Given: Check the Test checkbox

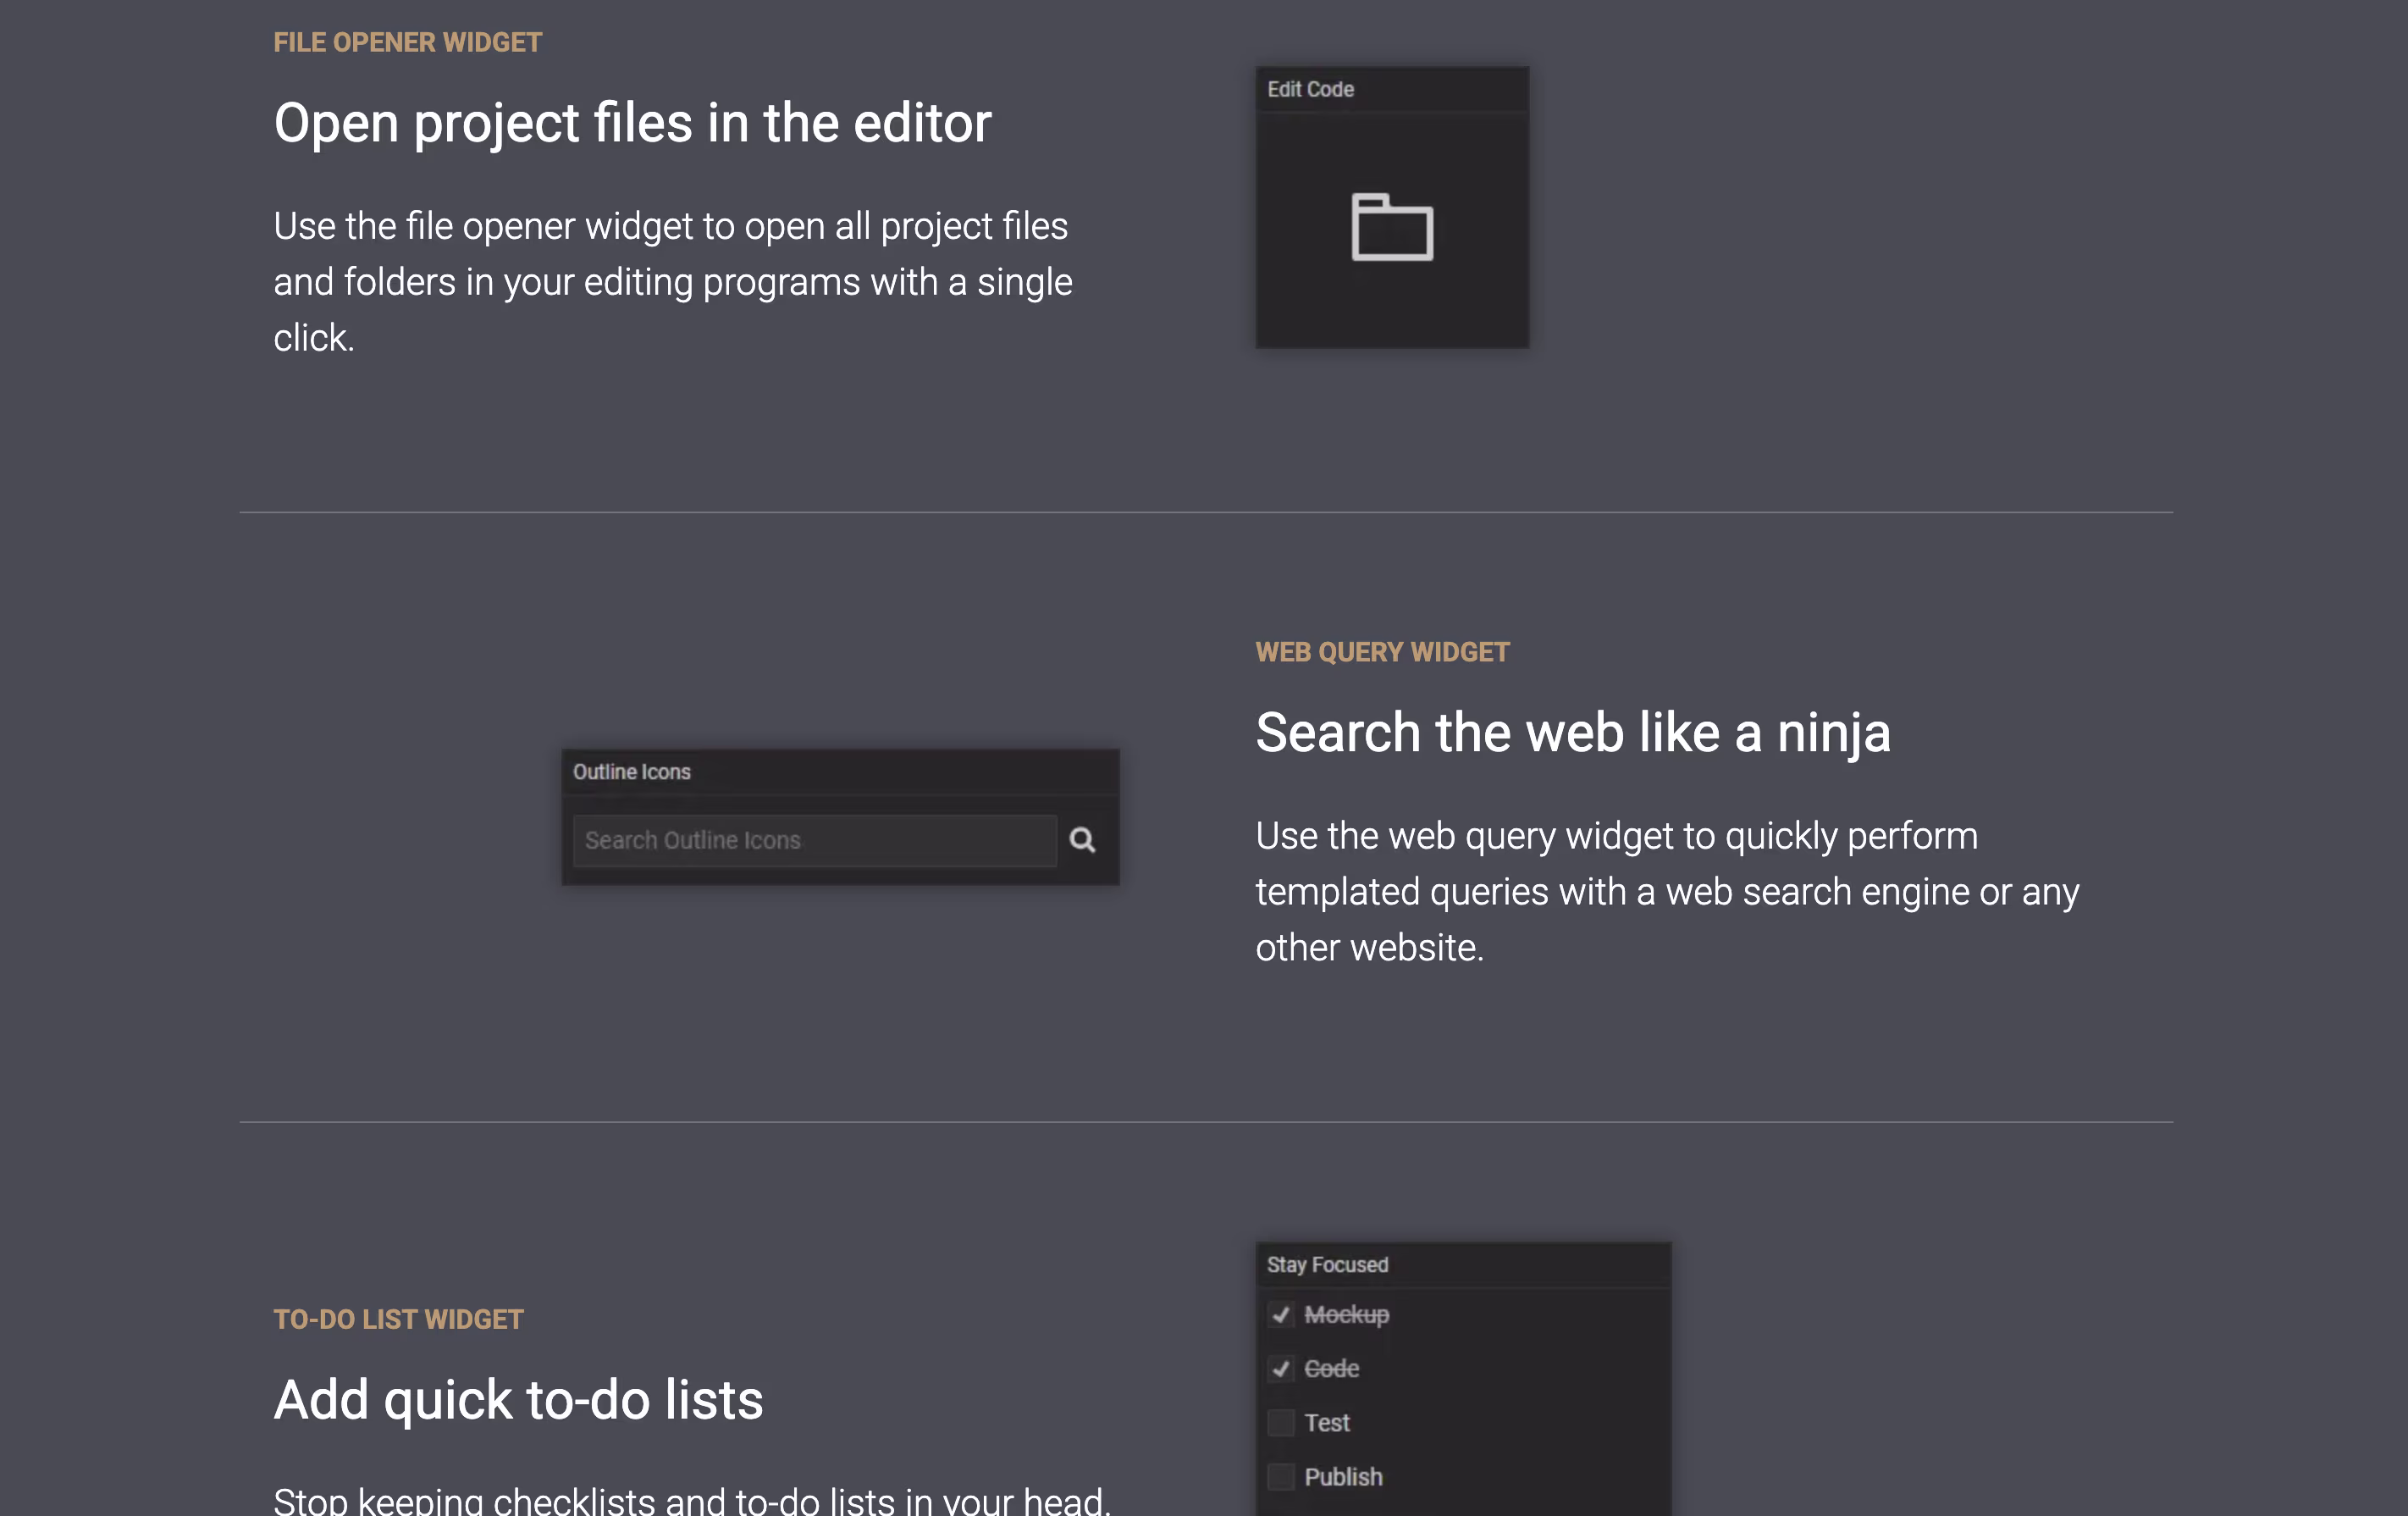Looking at the screenshot, I should pos(1280,1422).
